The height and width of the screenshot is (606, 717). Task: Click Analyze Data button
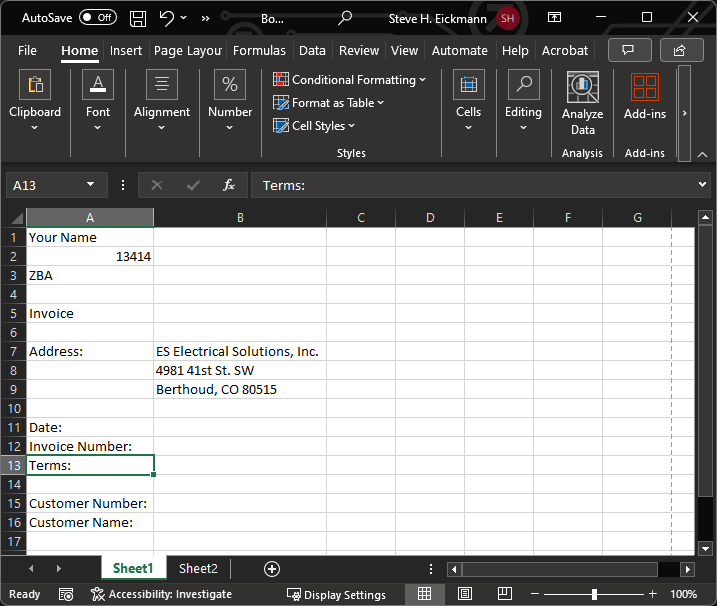[583, 104]
